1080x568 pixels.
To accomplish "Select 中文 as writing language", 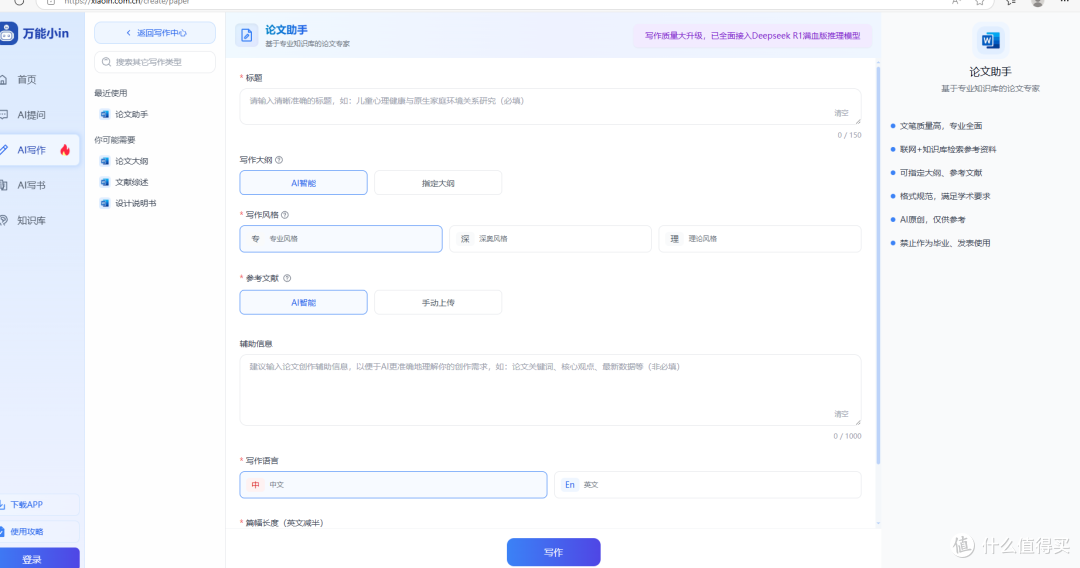I will click(393, 485).
